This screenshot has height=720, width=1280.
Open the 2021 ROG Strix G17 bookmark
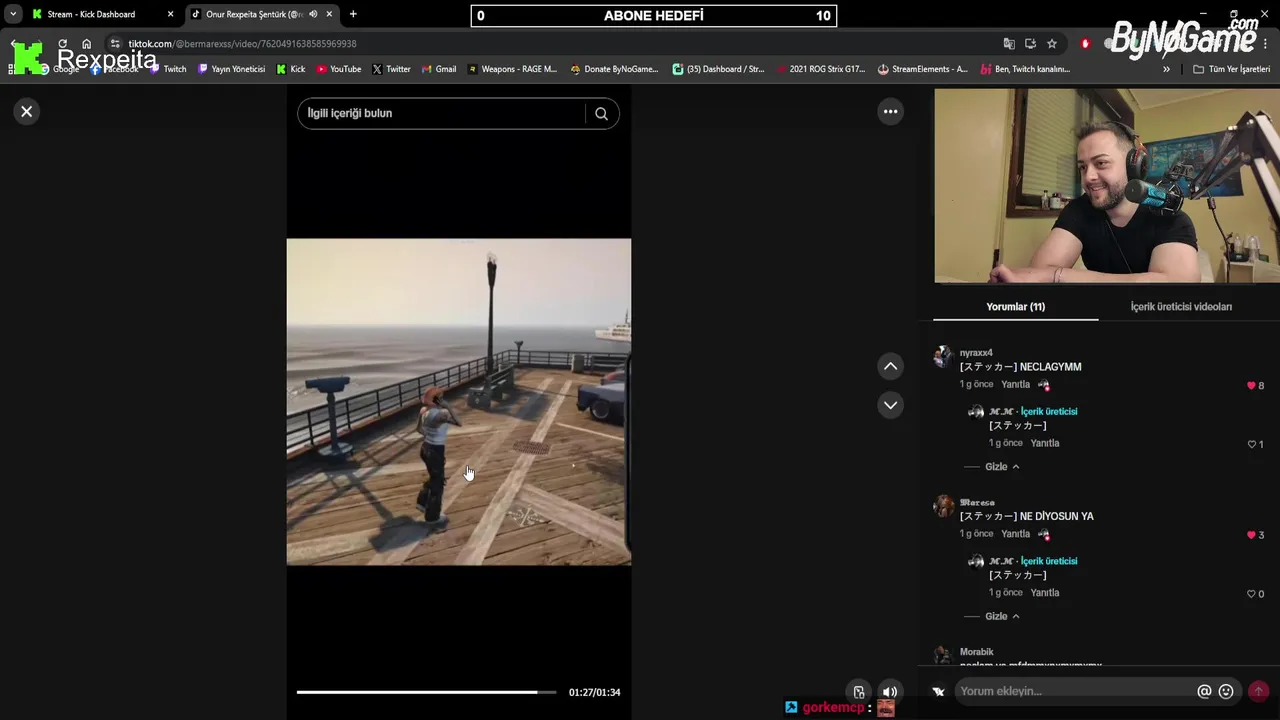[x=819, y=69]
